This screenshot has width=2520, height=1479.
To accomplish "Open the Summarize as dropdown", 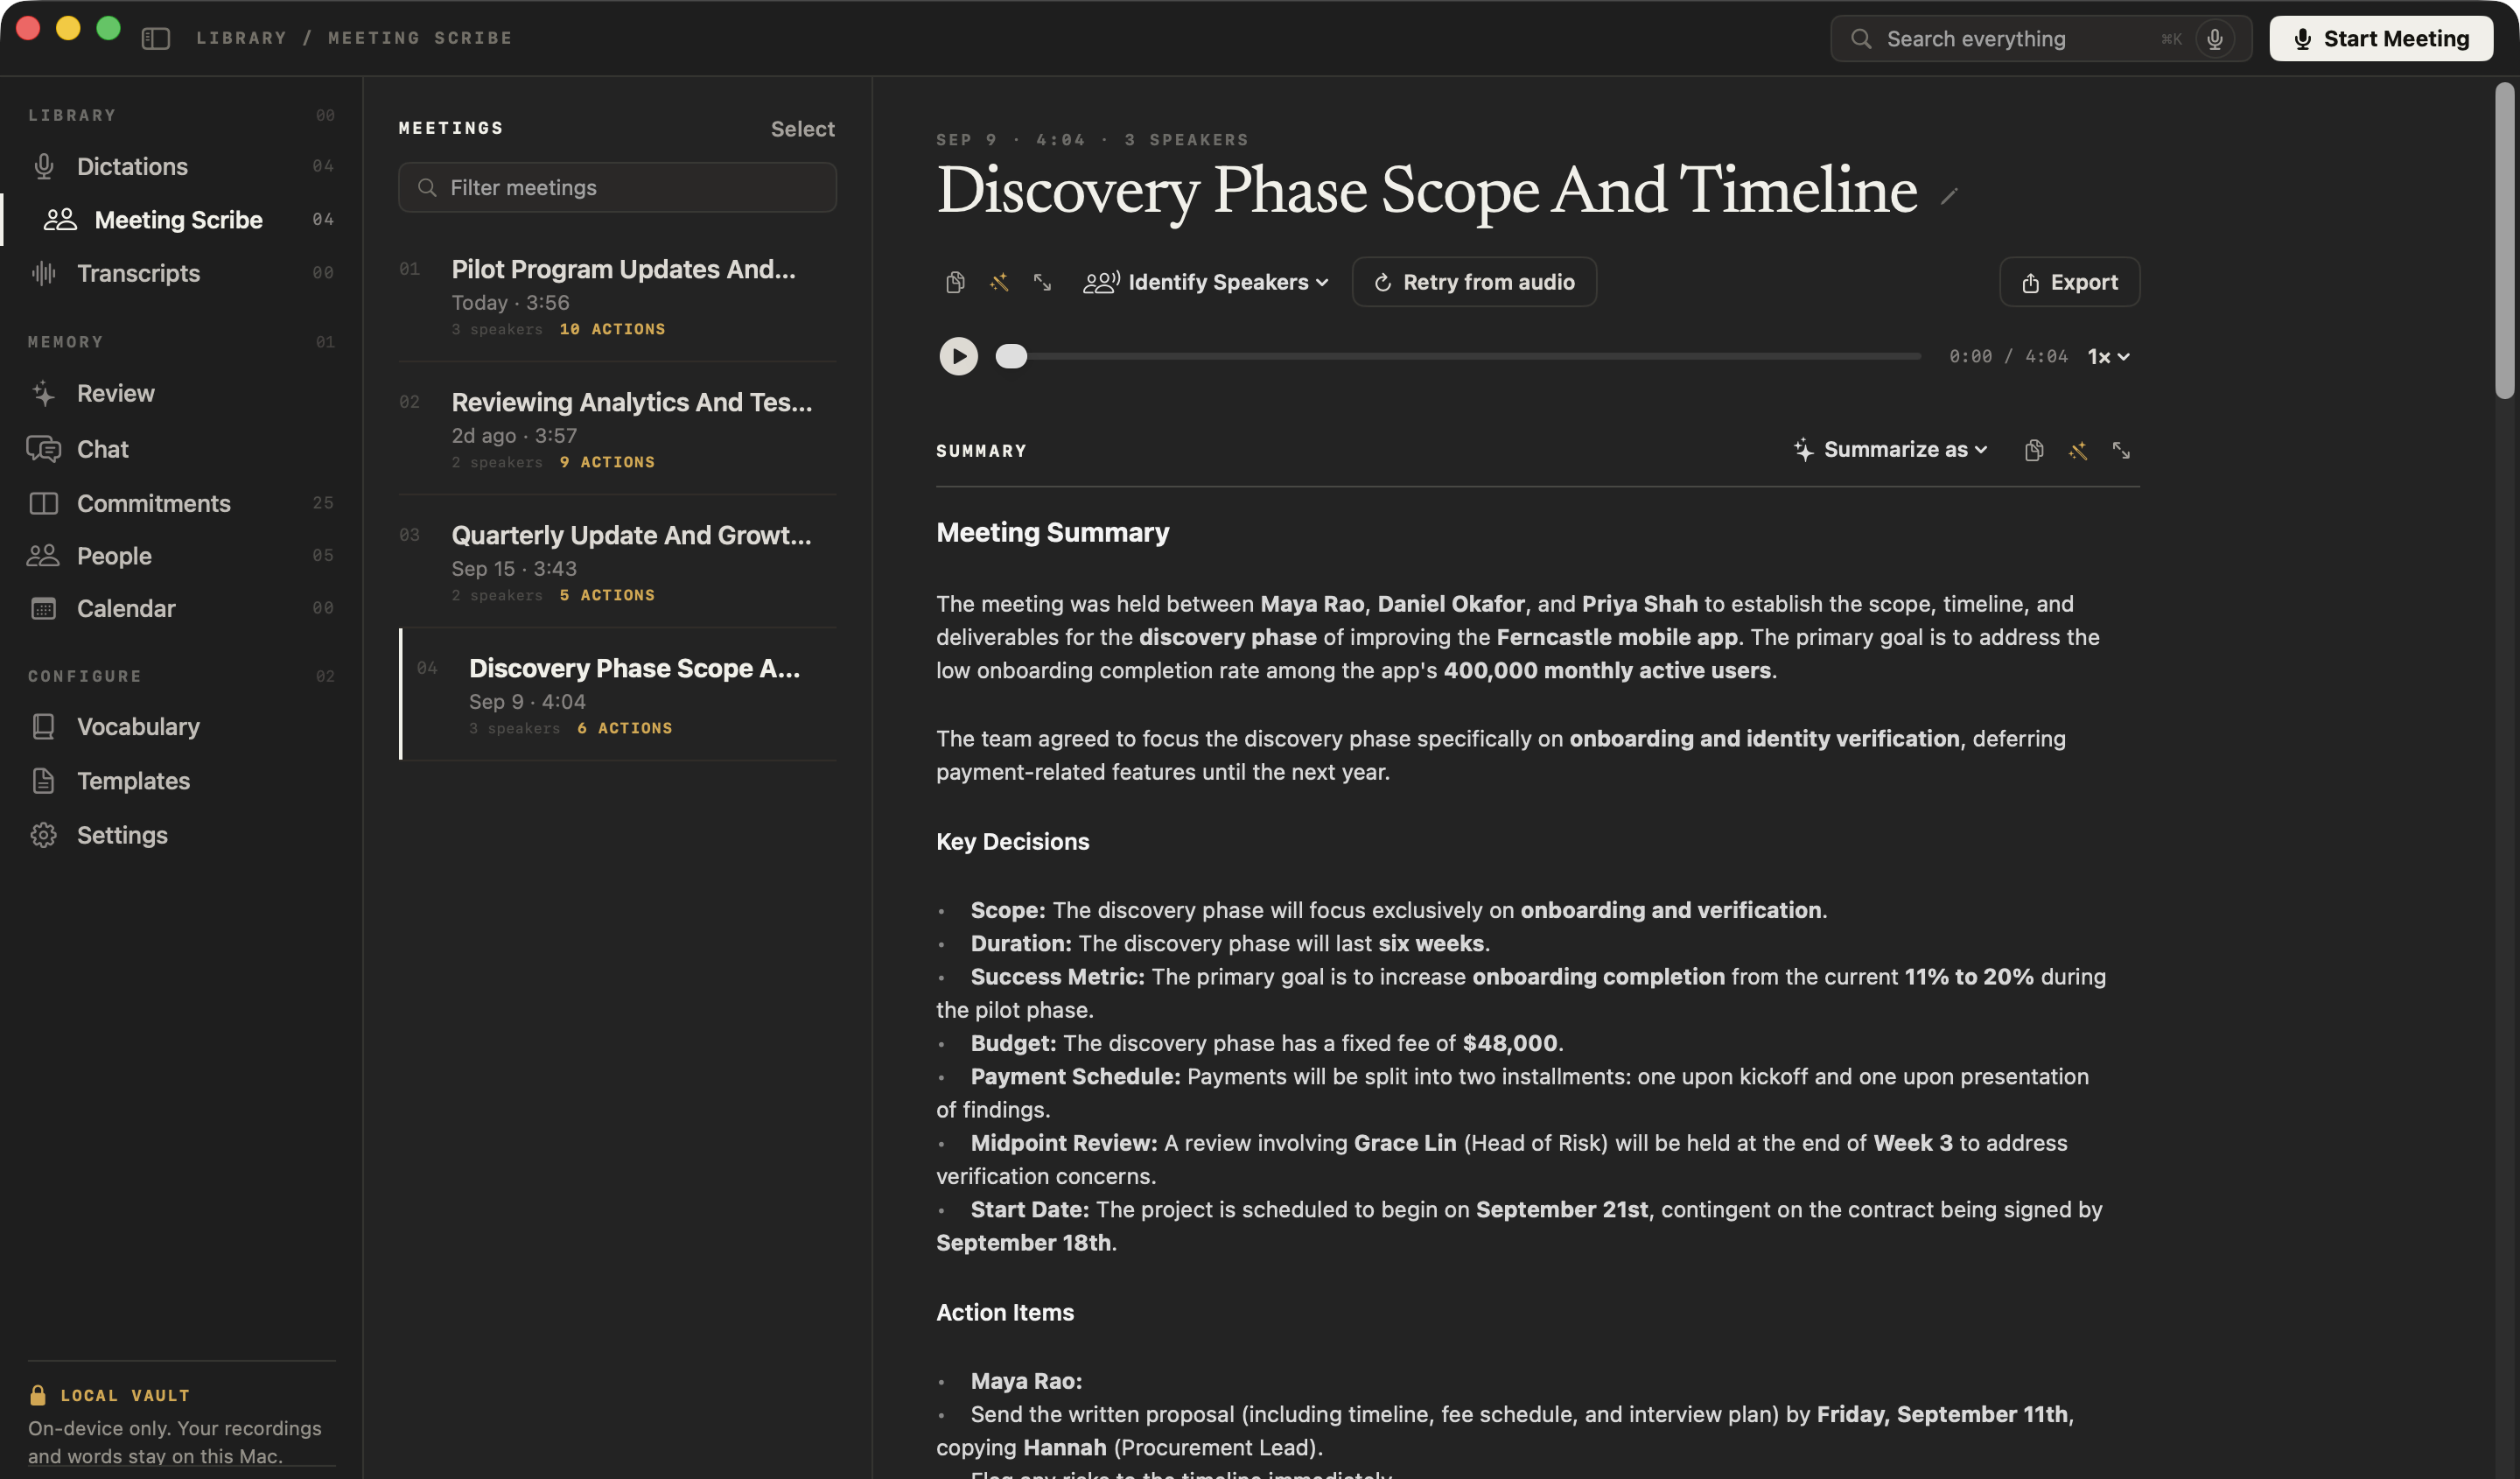I will [1890, 450].
